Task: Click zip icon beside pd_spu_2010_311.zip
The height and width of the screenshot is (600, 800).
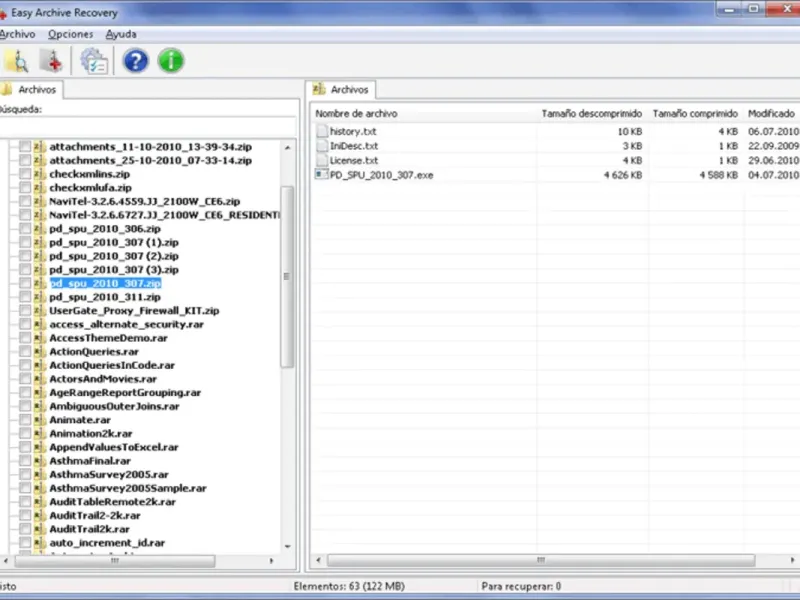Action: click(x=40, y=297)
